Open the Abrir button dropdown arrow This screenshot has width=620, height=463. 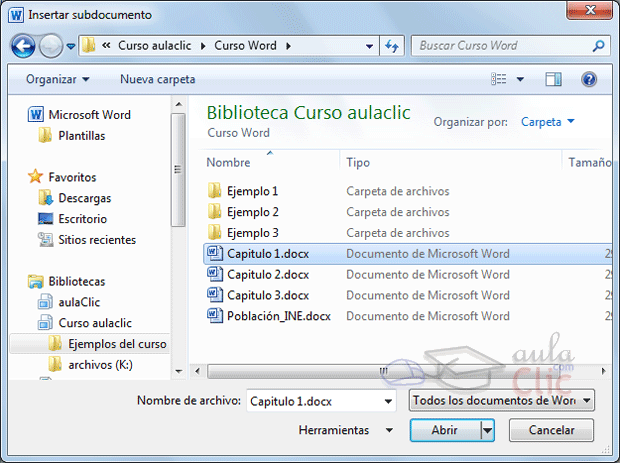click(488, 430)
